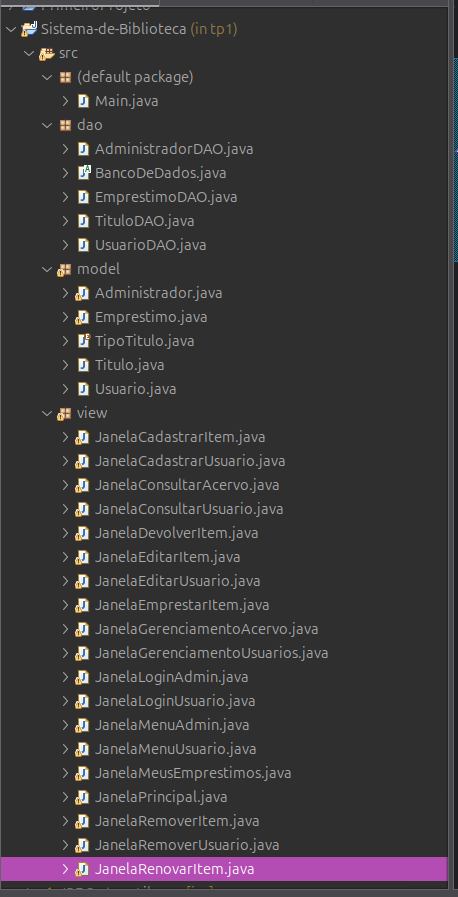
Task: Select JanelaEmprestarItem.java file name
Action: [182, 605]
